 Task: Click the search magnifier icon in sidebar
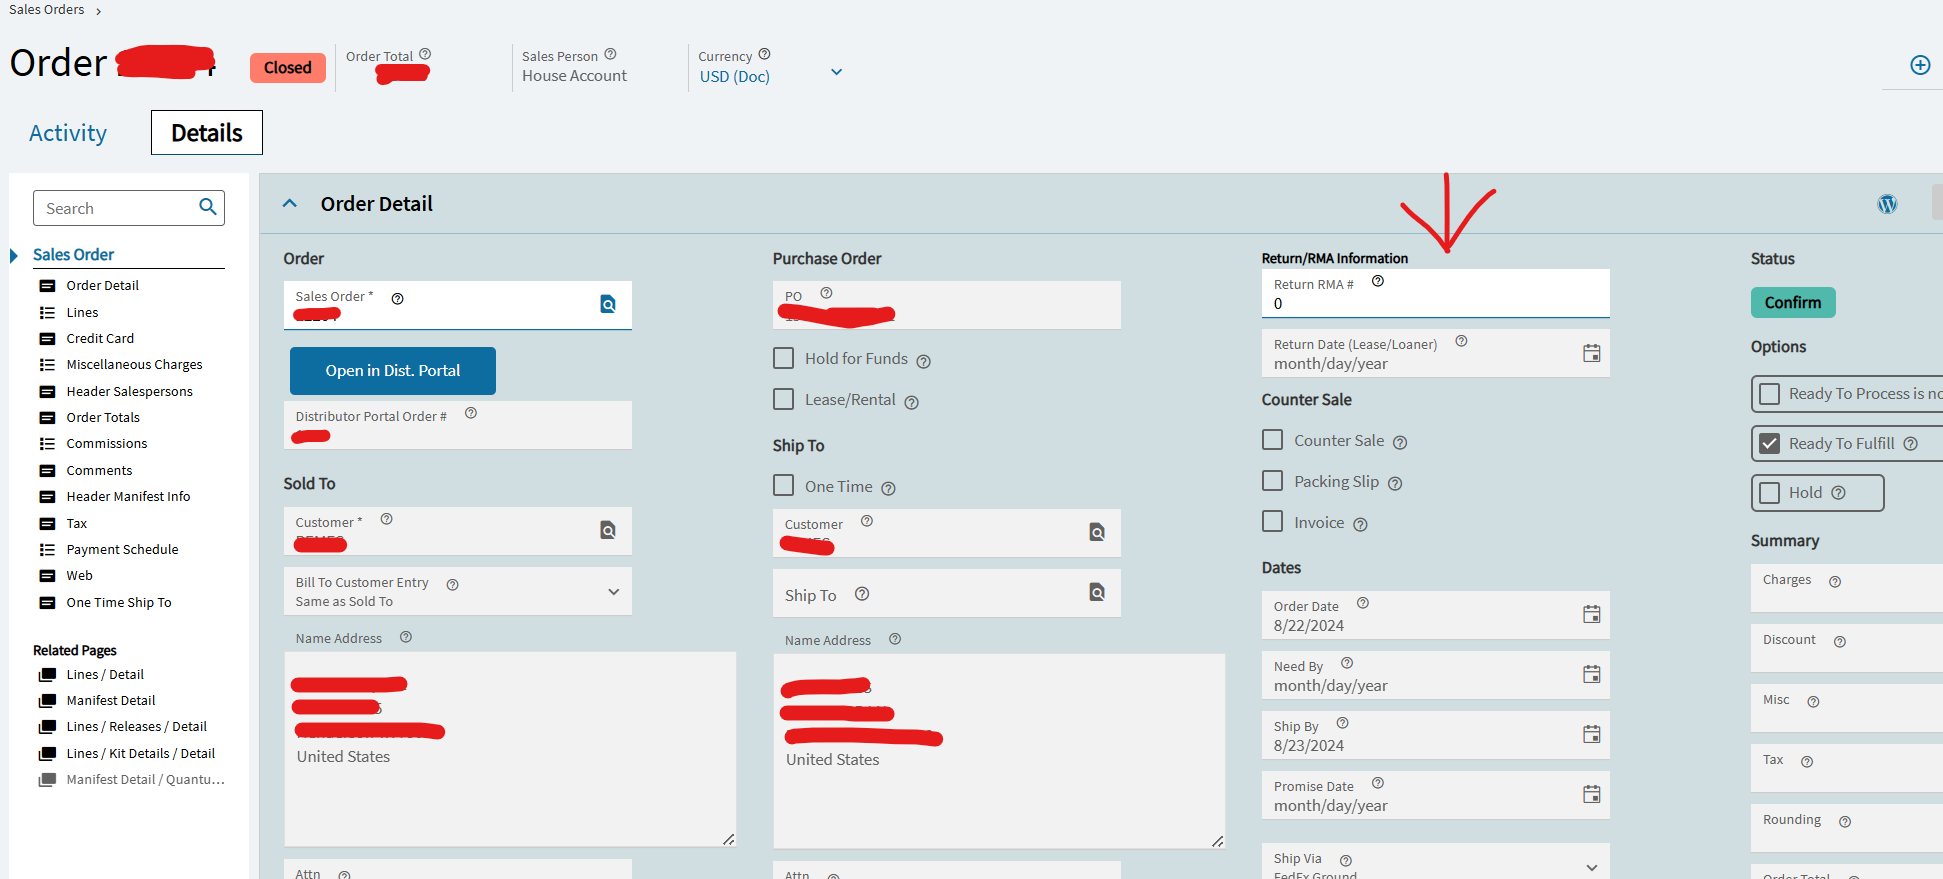(208, 207)
